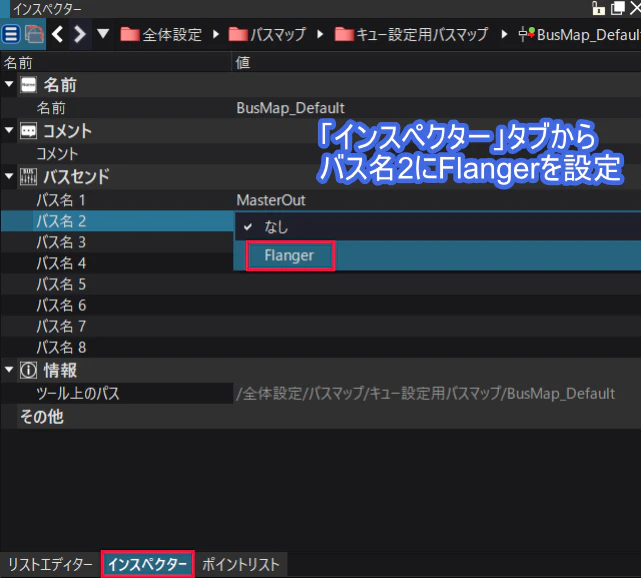Screen dimensions: 641x578
Task: Click the 名前 property row label
Action: coord(51,108)
